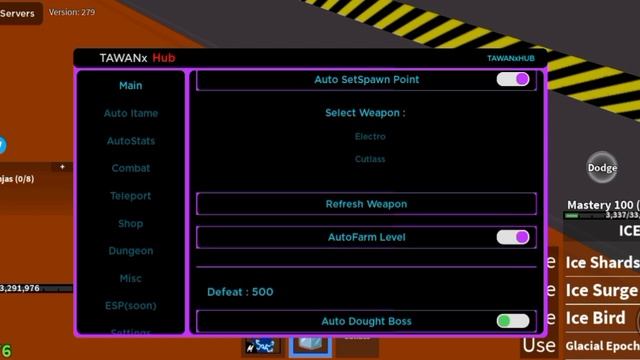The height and width of the screenshot is (360, 640).
Task: Activate the Glacial Epoch skill
Action: point(602,346)
